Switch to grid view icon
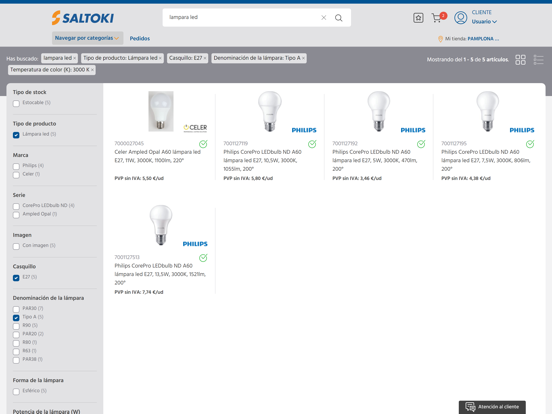 pyautogui.click(x=520, y=59)
